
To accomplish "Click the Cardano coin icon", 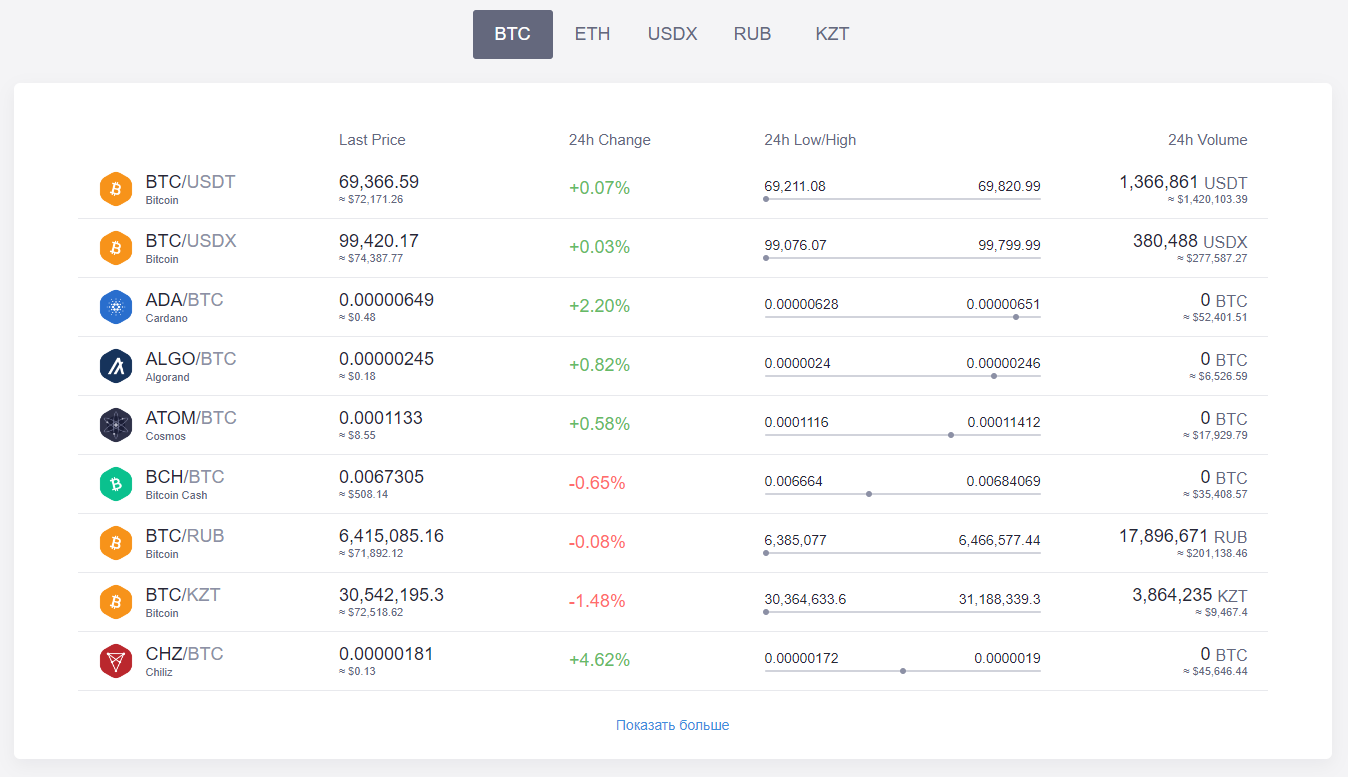I will coord(116,307).
